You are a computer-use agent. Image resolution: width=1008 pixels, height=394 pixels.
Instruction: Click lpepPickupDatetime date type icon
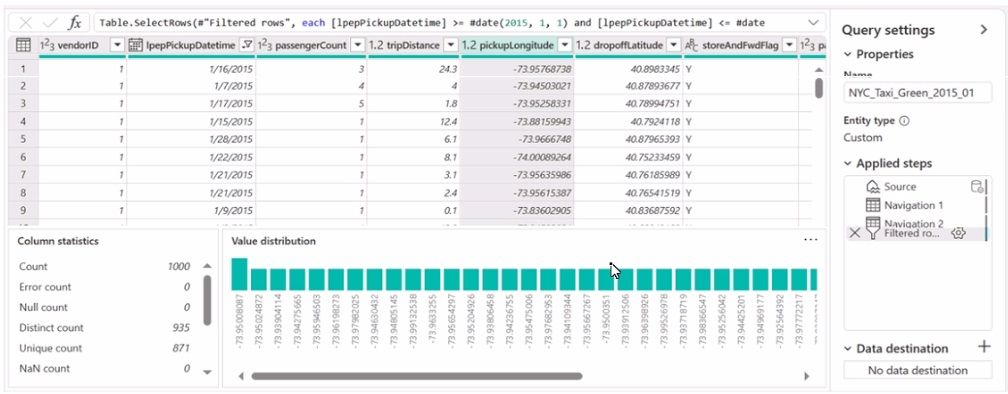tap(136, 46)
